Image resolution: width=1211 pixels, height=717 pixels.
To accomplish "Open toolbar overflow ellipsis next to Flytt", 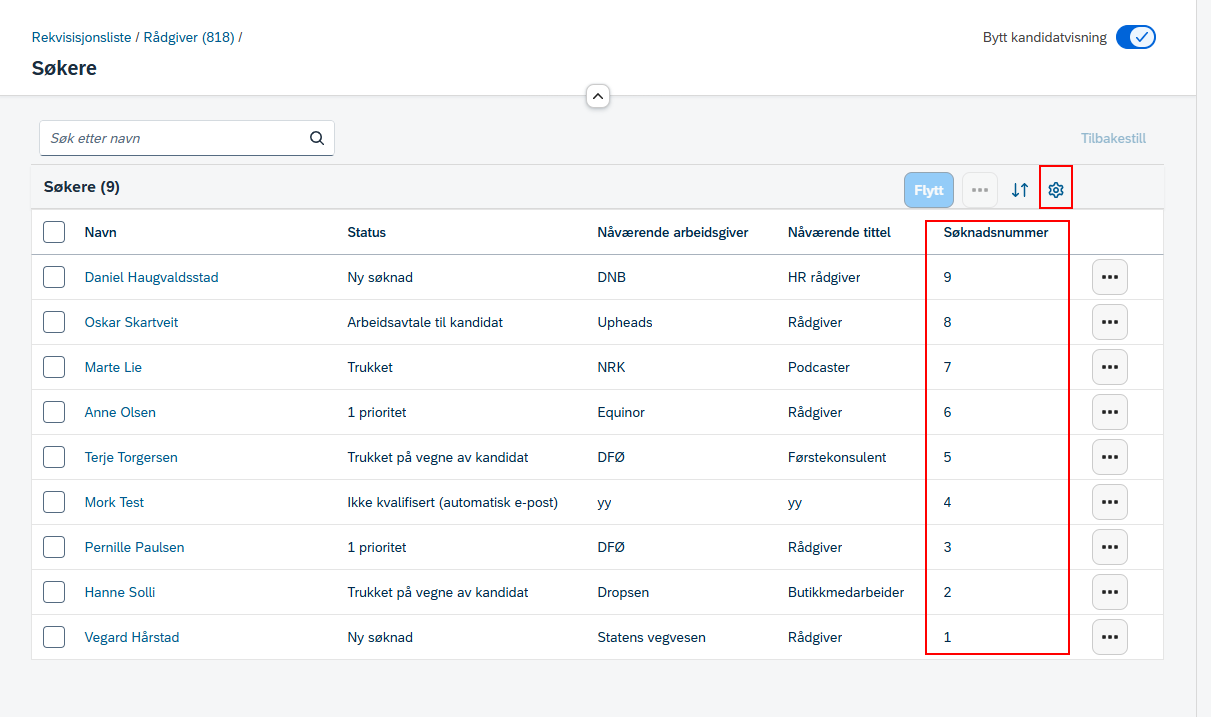I will click(980, 190).
